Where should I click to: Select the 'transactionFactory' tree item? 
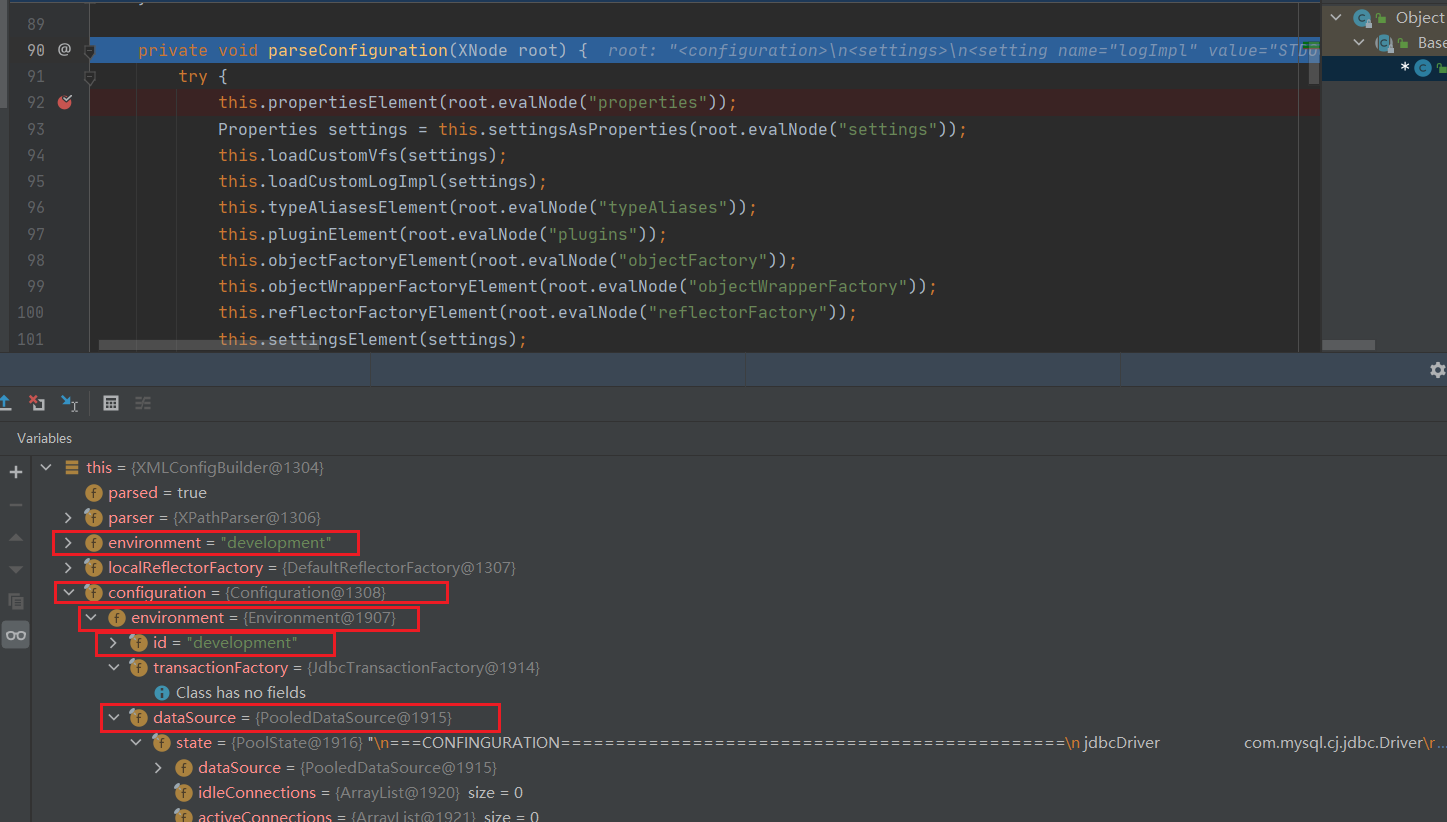[x=221, y=667]
